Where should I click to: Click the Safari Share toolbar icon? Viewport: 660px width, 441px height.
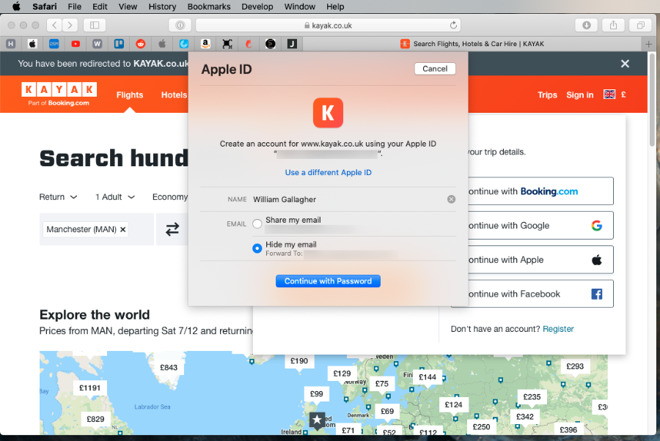tap(613, 25)
